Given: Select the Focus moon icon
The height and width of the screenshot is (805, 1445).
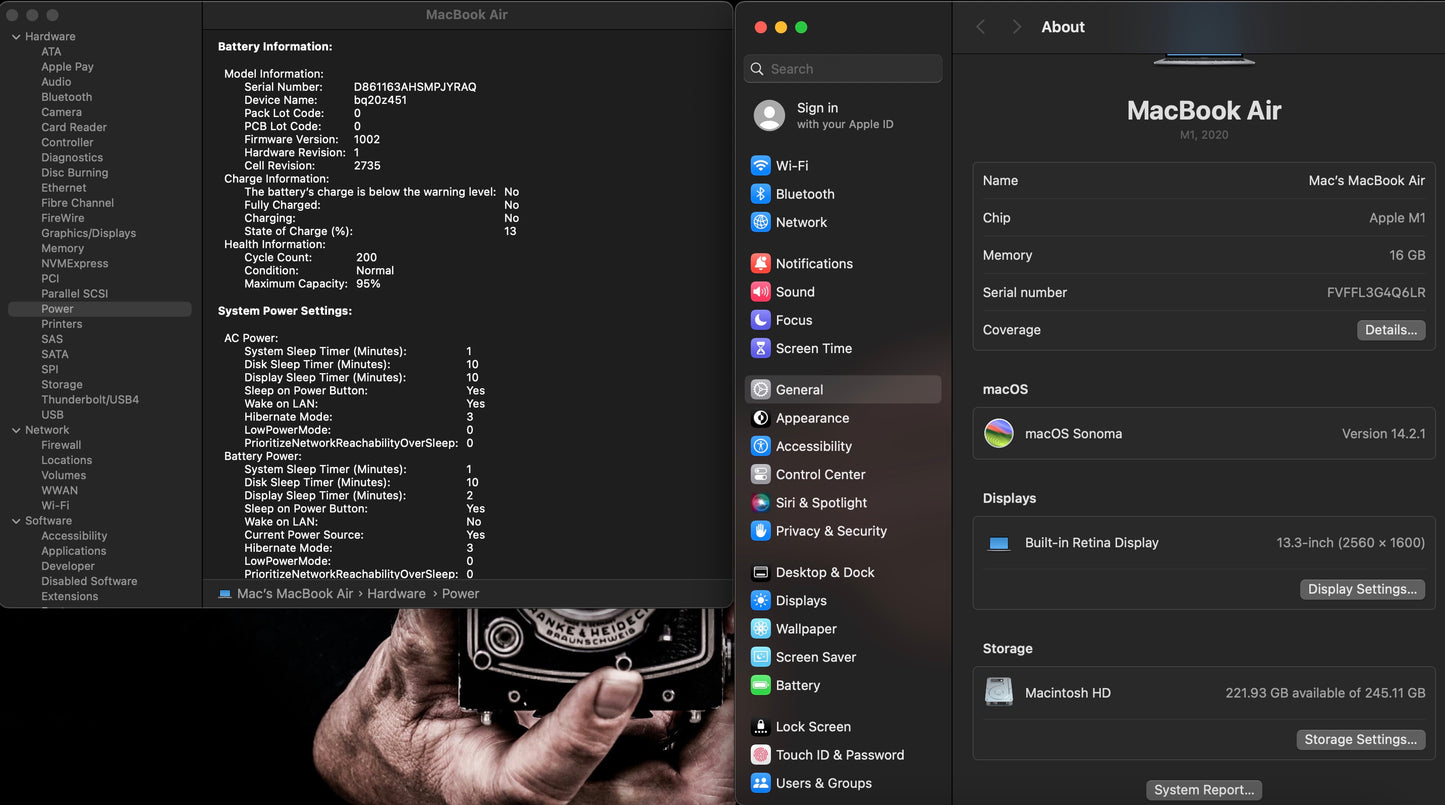Looking at the screenshot, I should coord(760,320).
